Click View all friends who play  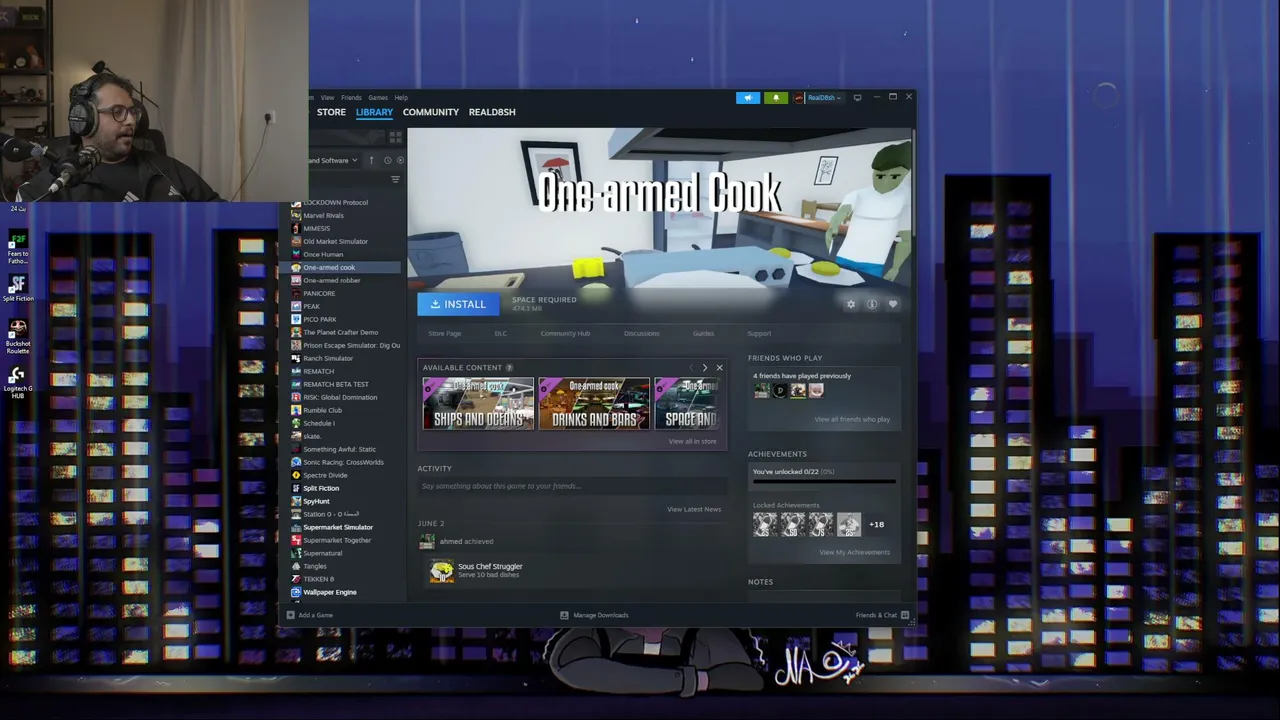point(852,420)
